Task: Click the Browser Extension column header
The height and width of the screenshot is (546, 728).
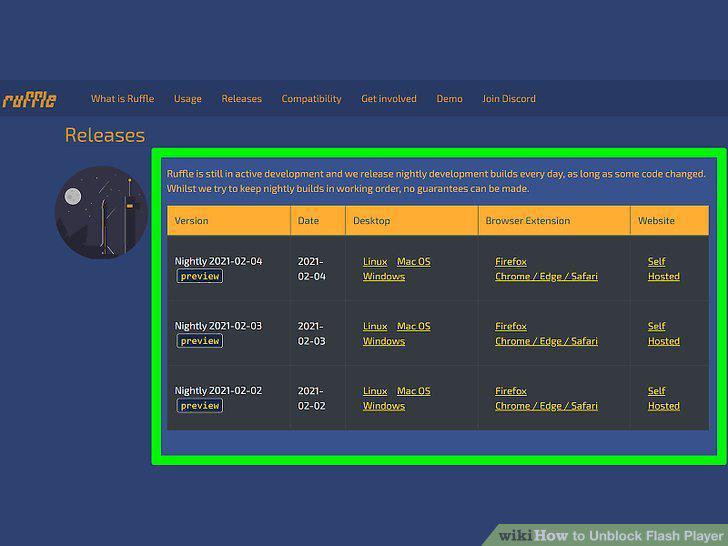Action: 554,221
